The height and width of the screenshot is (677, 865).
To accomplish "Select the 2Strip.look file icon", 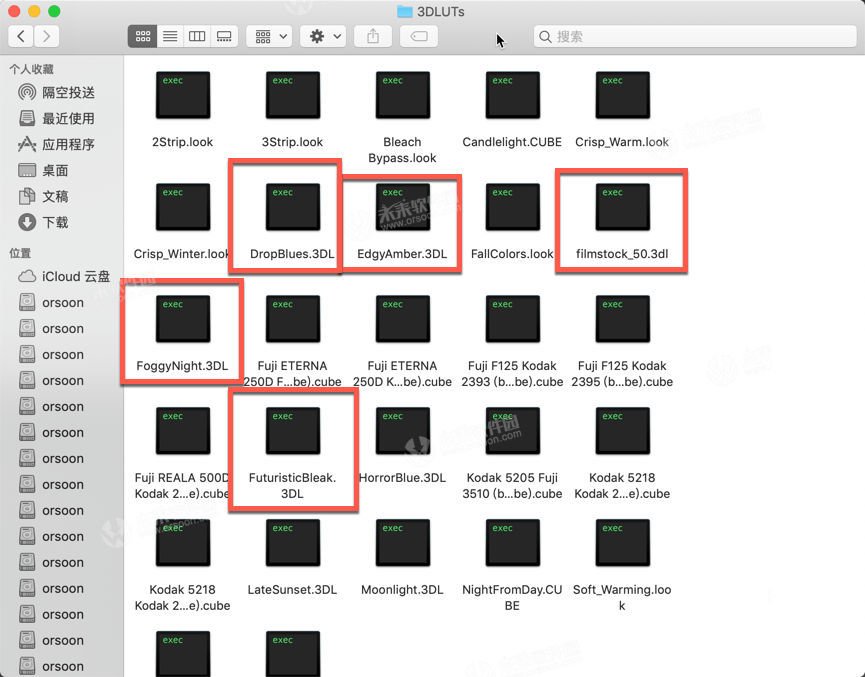I will pyautogui.click(x=183, y=95).
